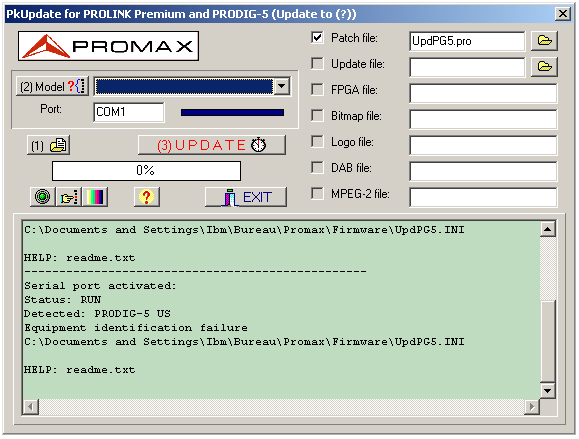The height and width of the screenshot is (439, 579).
Task: Click the 0% progress bar
Action: [x=146, y=171]
